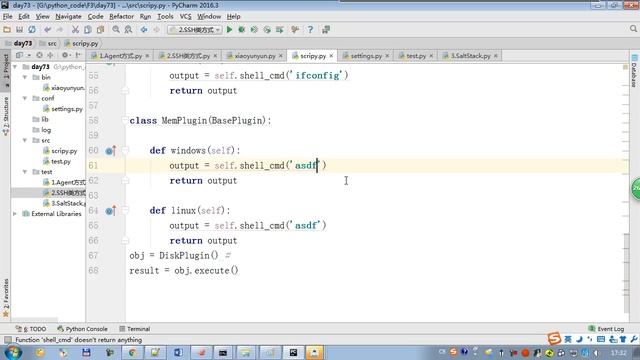Click the Run with Coverage icon
This screenshot has height=360, width=640.
[x=254, y=29]
